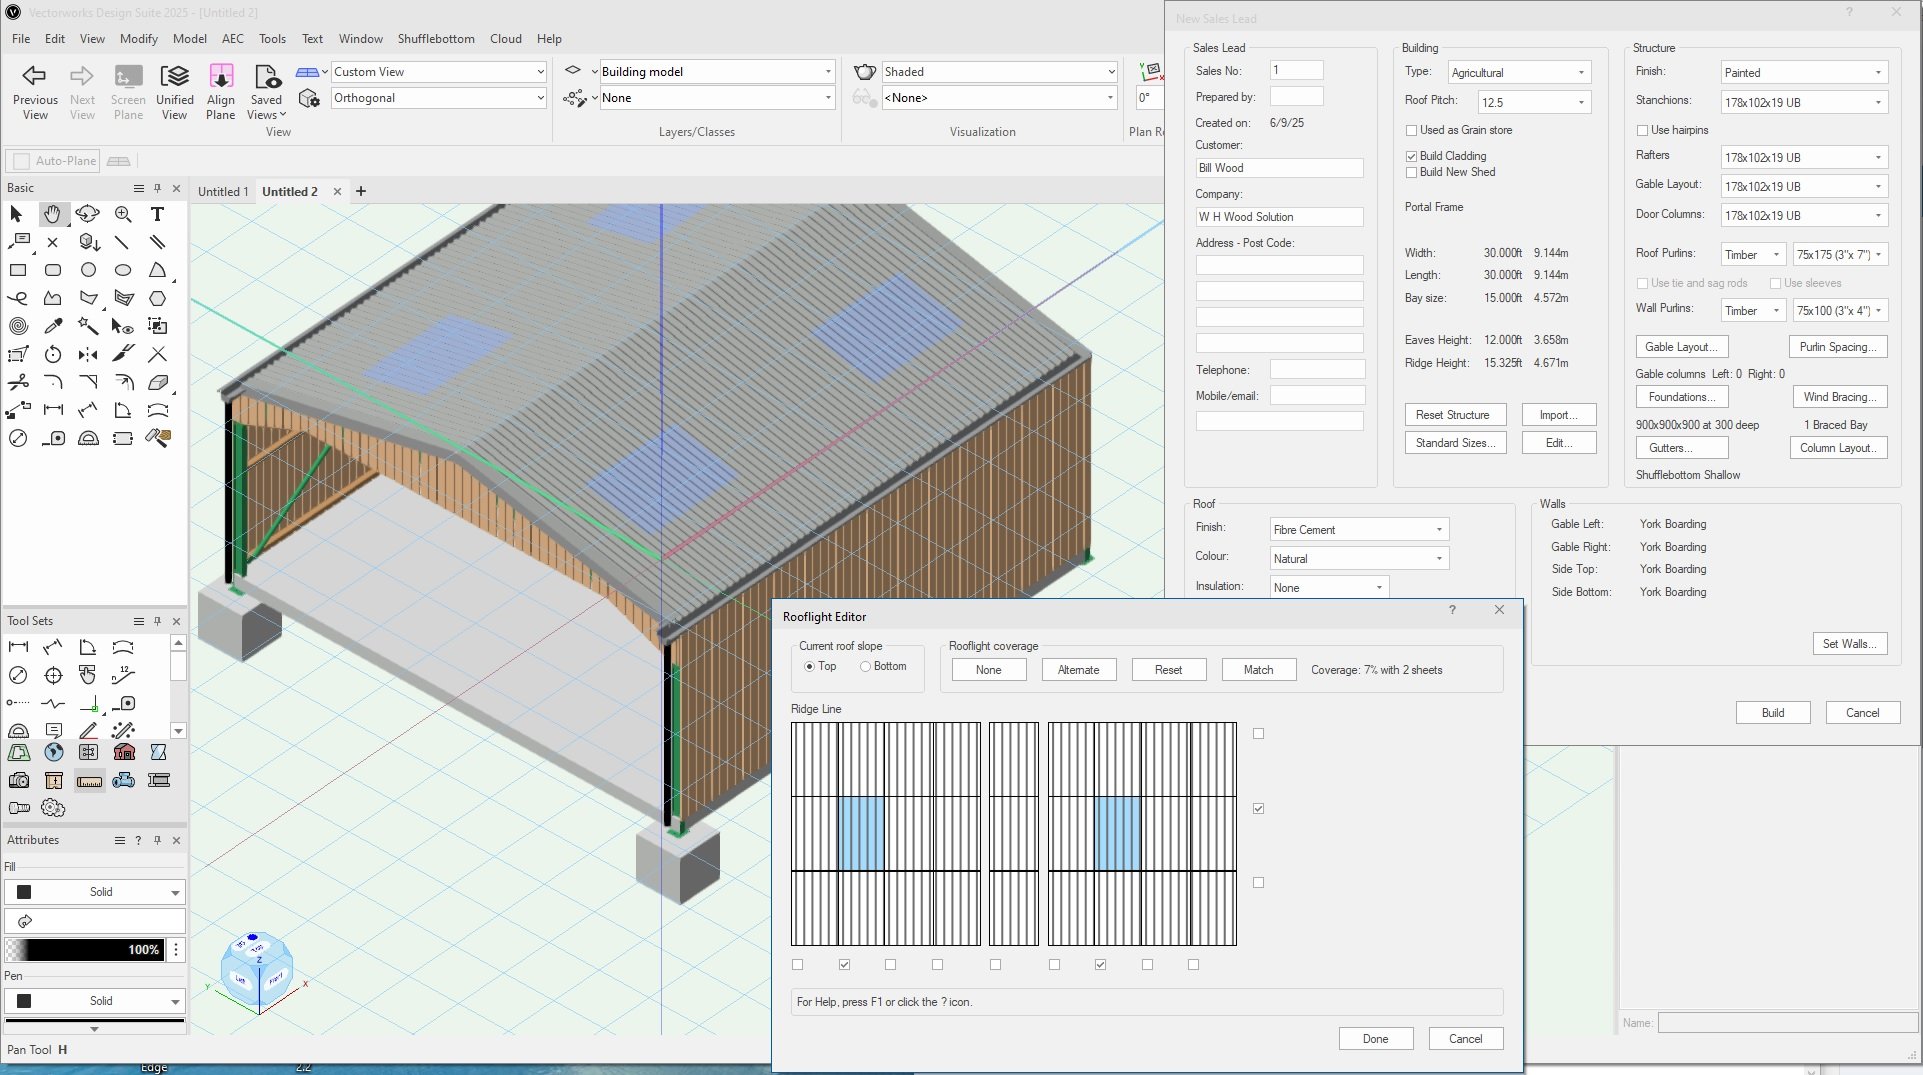Switch to the Untitled 1 tab

[223, 192]
